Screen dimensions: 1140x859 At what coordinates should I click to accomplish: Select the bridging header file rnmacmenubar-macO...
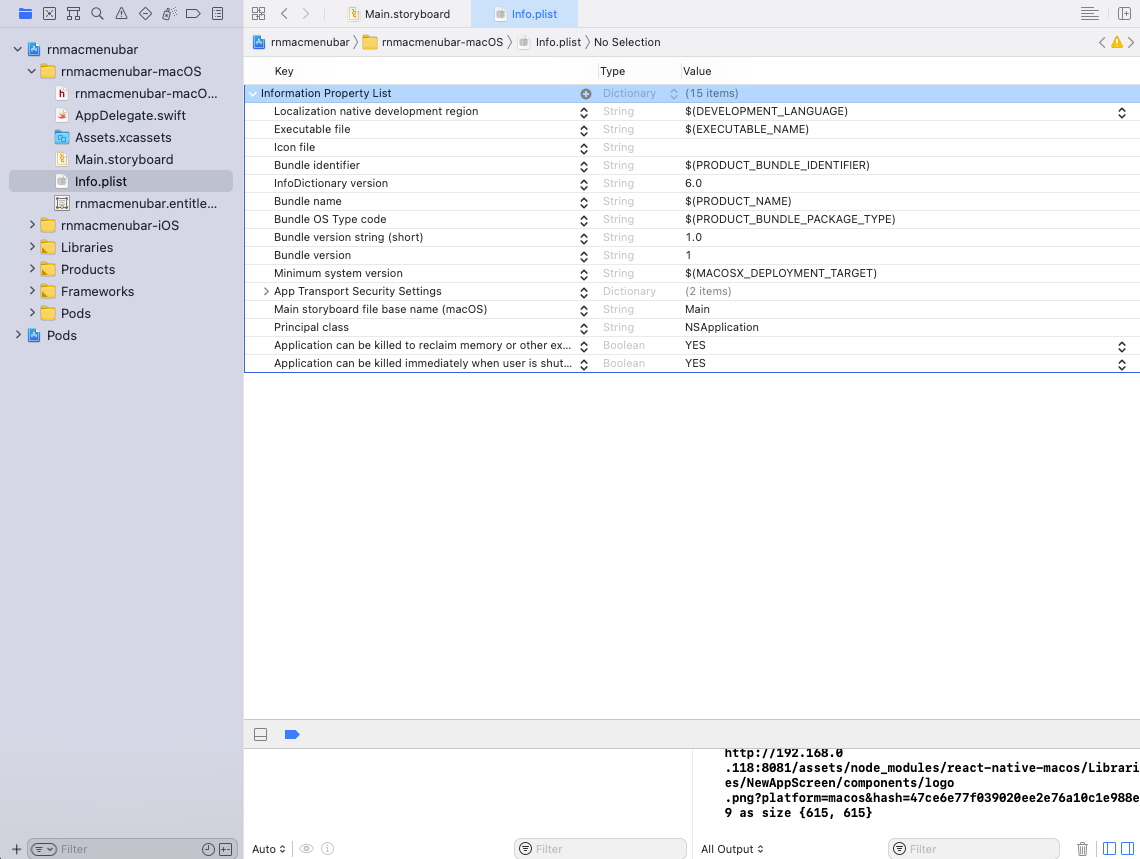[x=145, y=93]
